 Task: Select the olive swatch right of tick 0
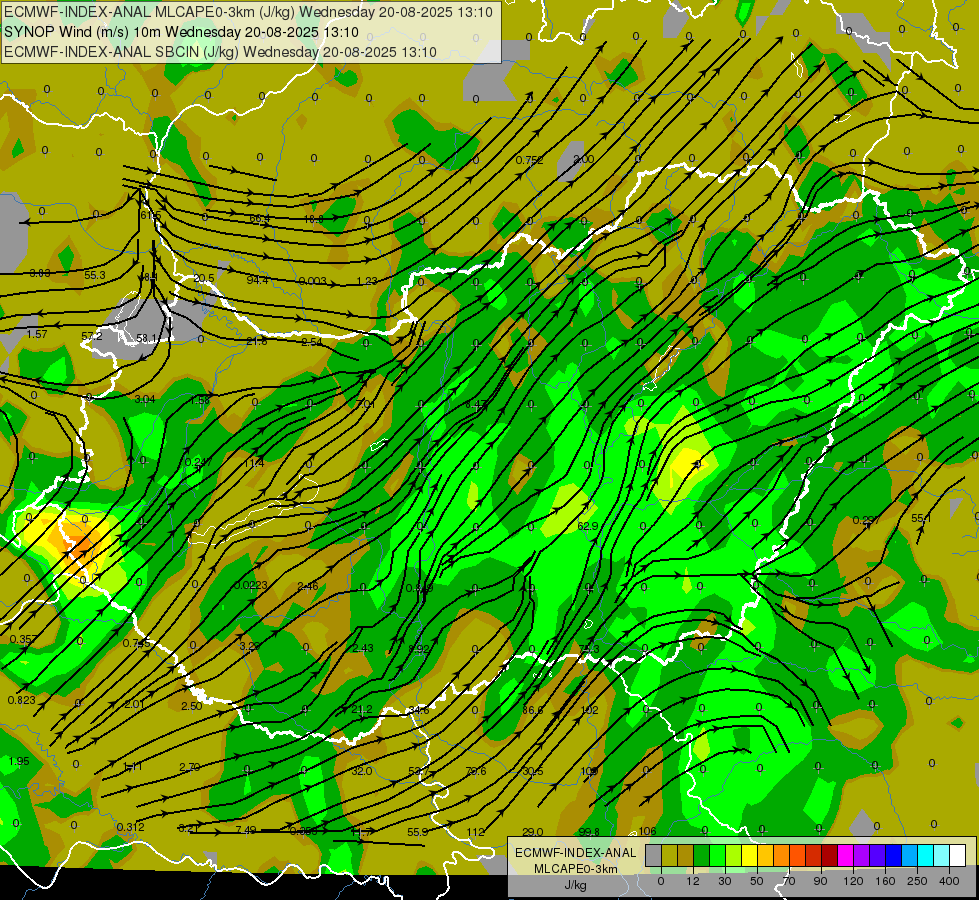669,856
